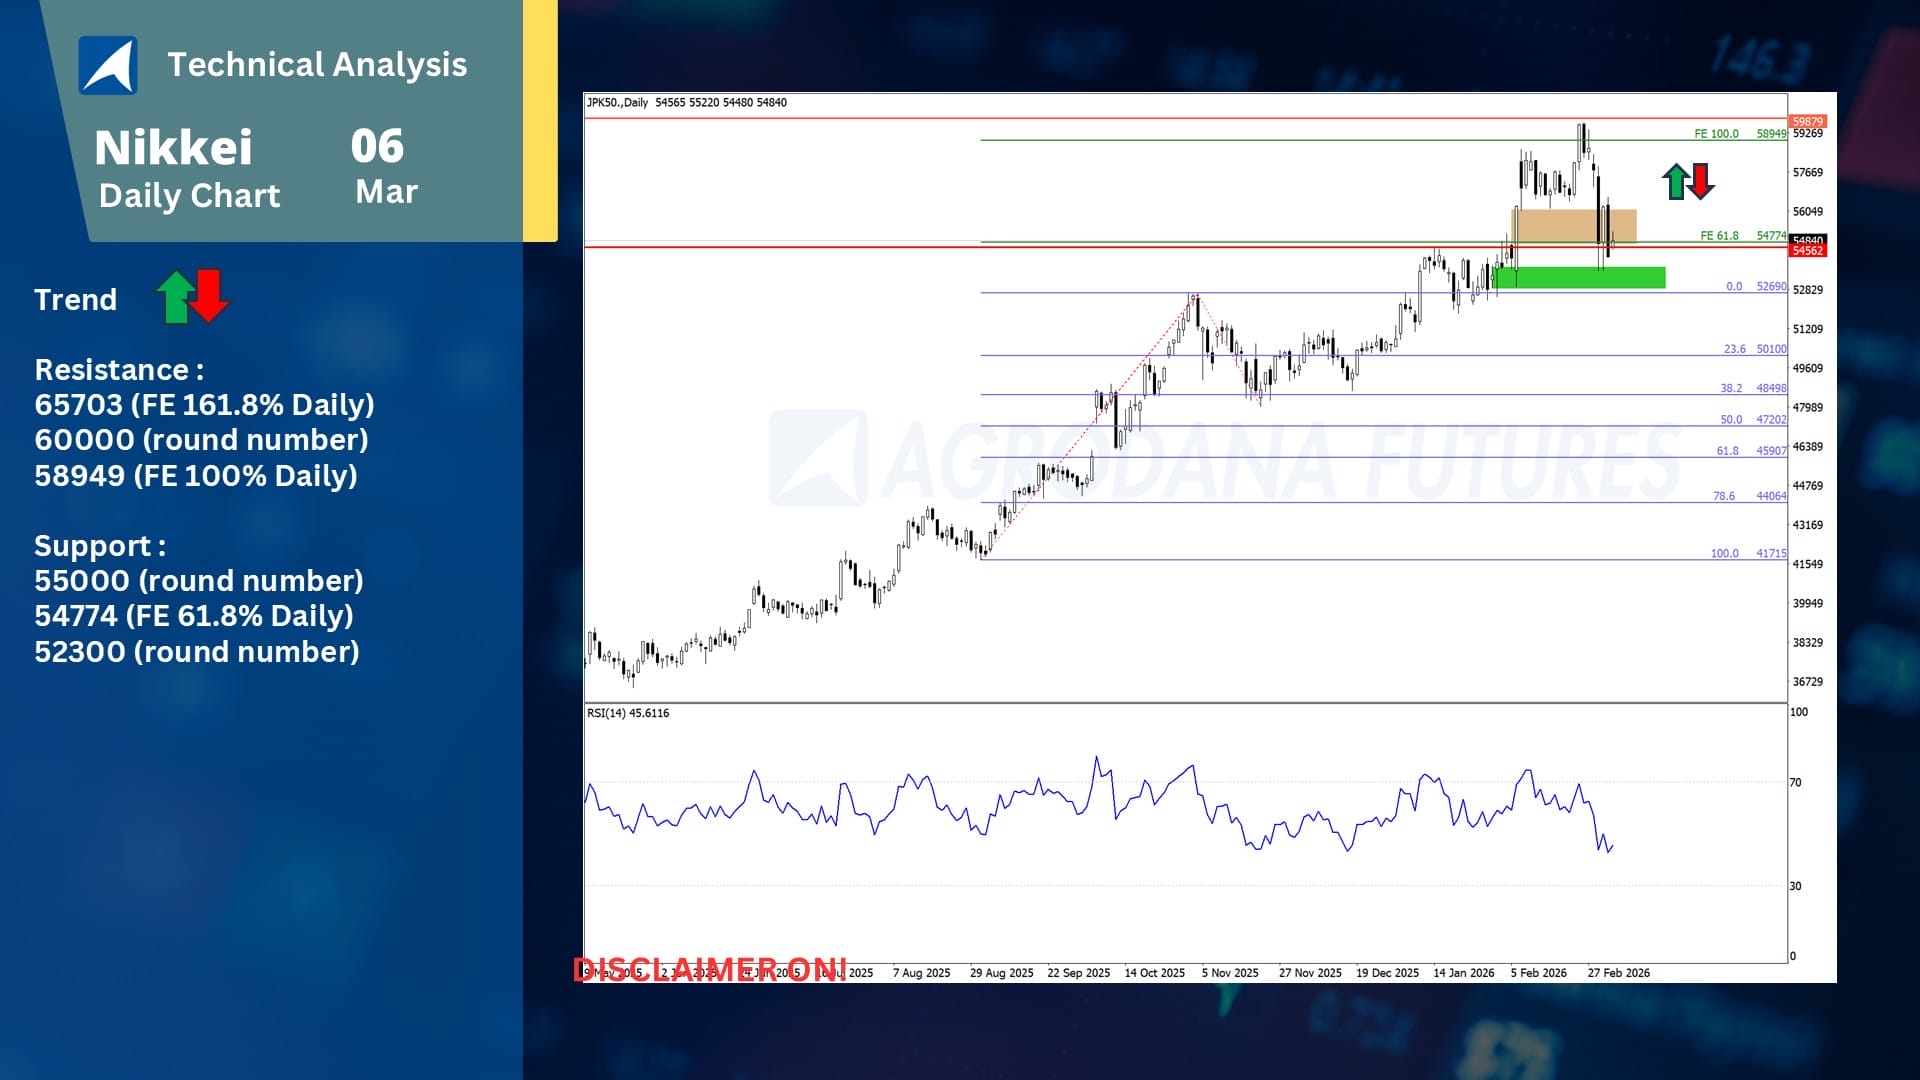Click the 100.0 41715 Fibonacci label
This screenshot has width=1920, height=1080.
[1747, 553]
